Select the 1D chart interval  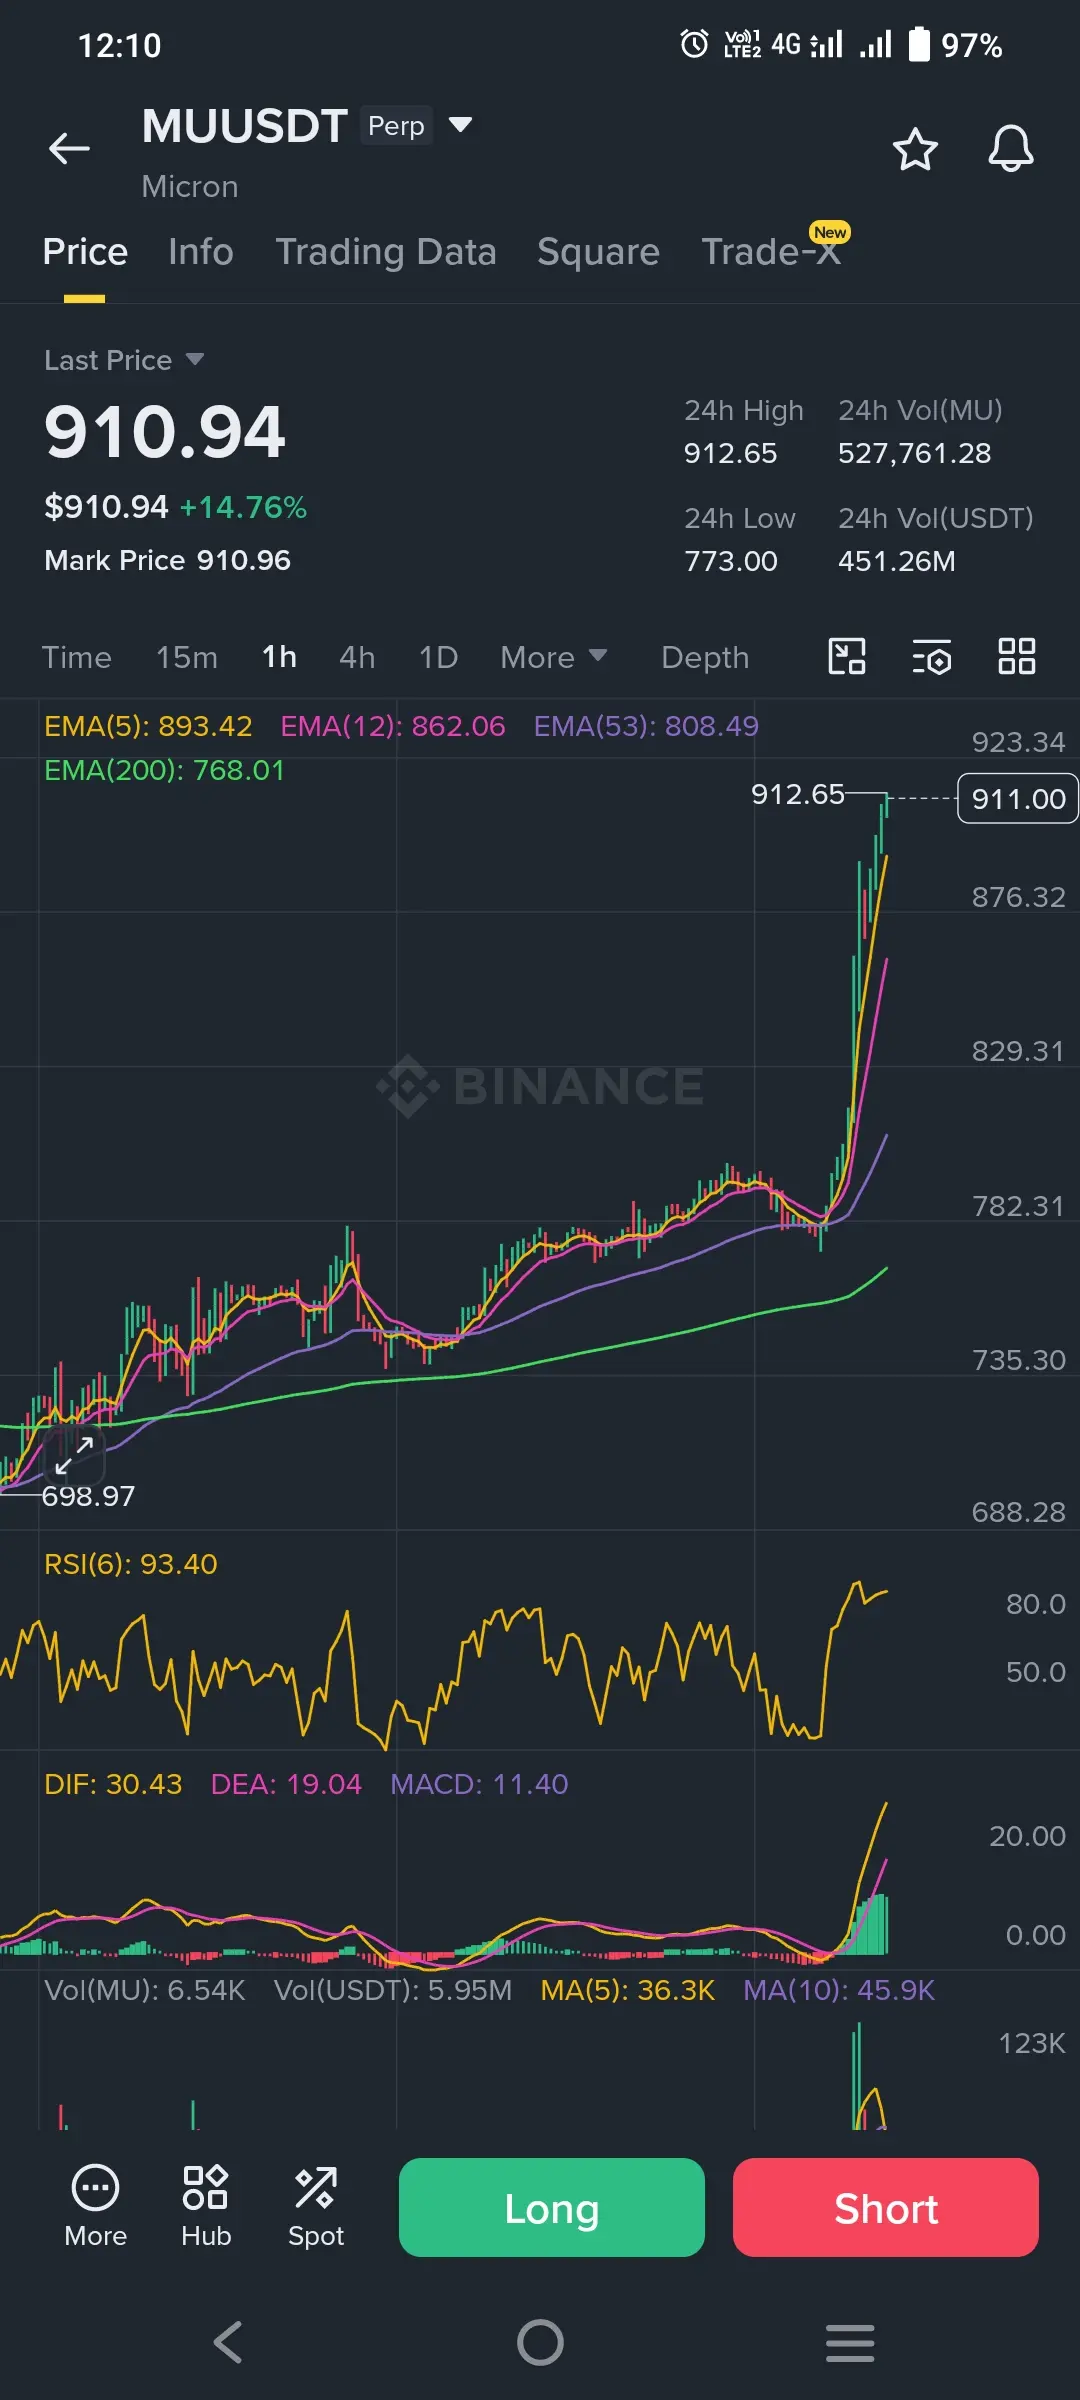click(x=438, y=657)
